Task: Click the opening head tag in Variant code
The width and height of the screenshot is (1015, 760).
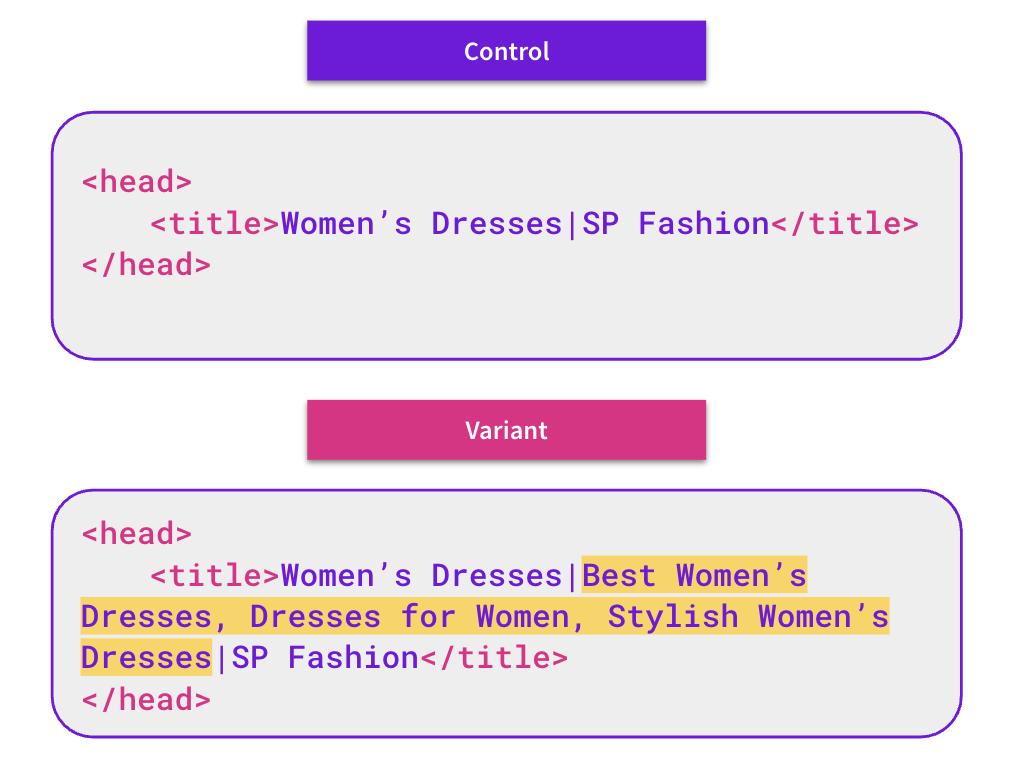Action: pos(136,534)
